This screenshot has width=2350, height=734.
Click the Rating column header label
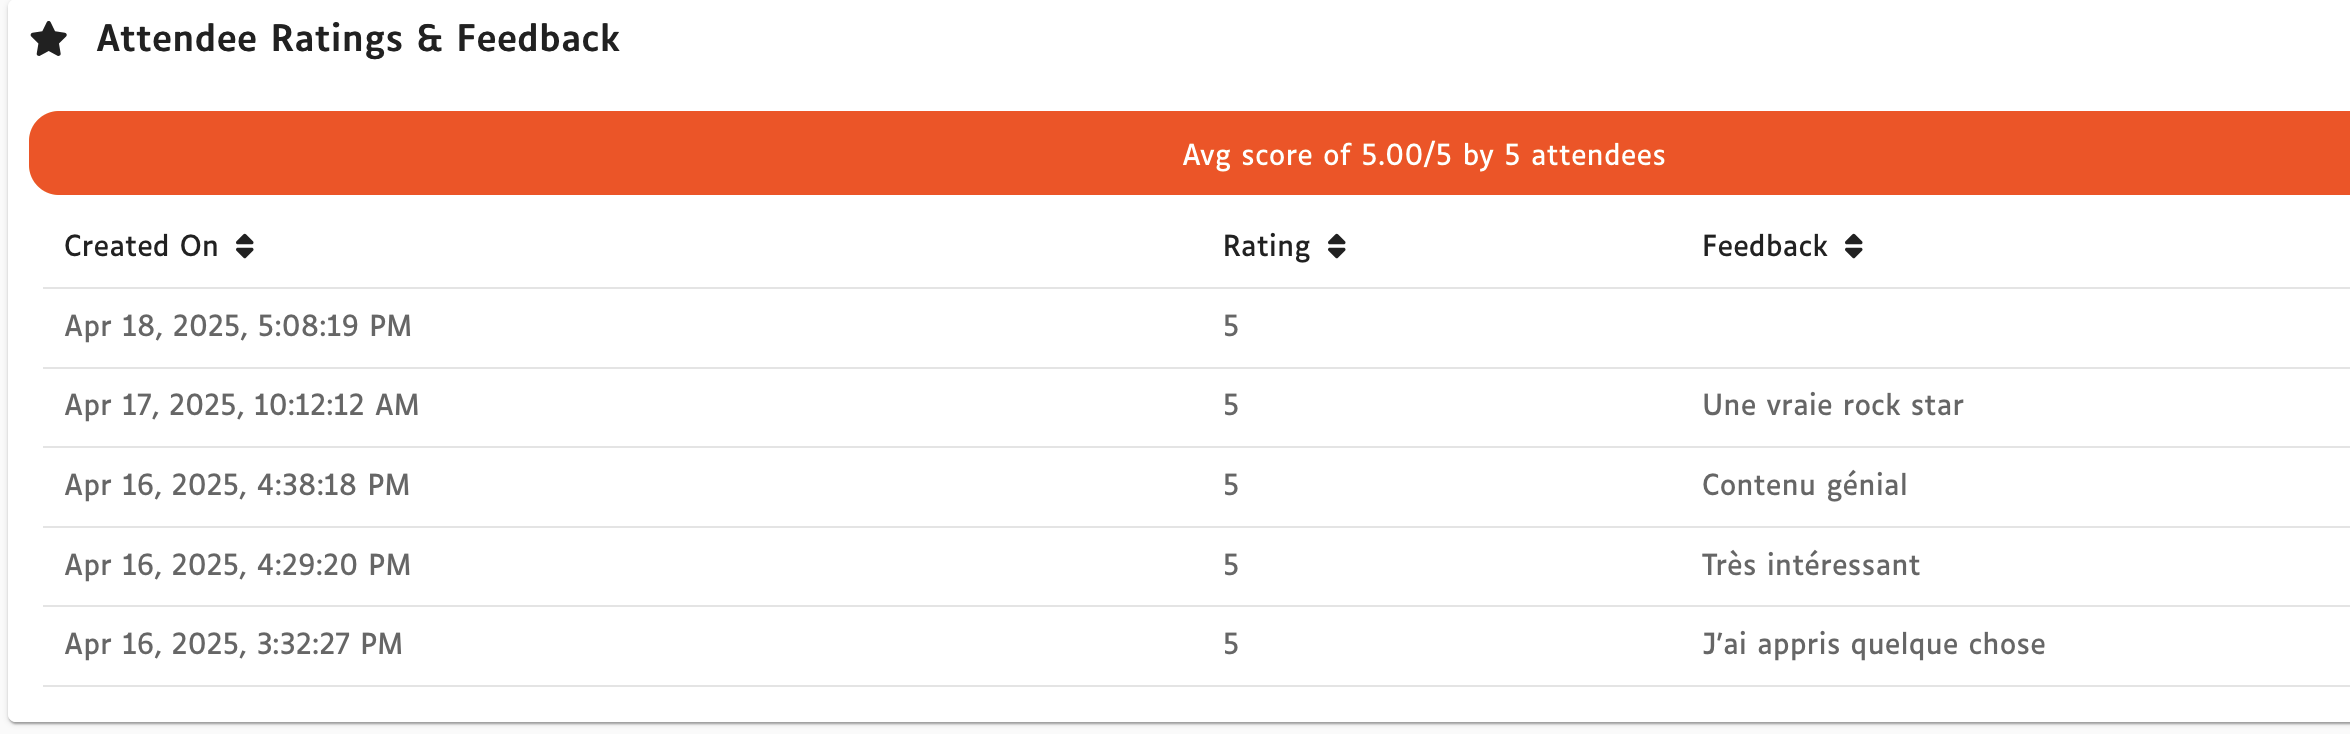coord(1266,246)
